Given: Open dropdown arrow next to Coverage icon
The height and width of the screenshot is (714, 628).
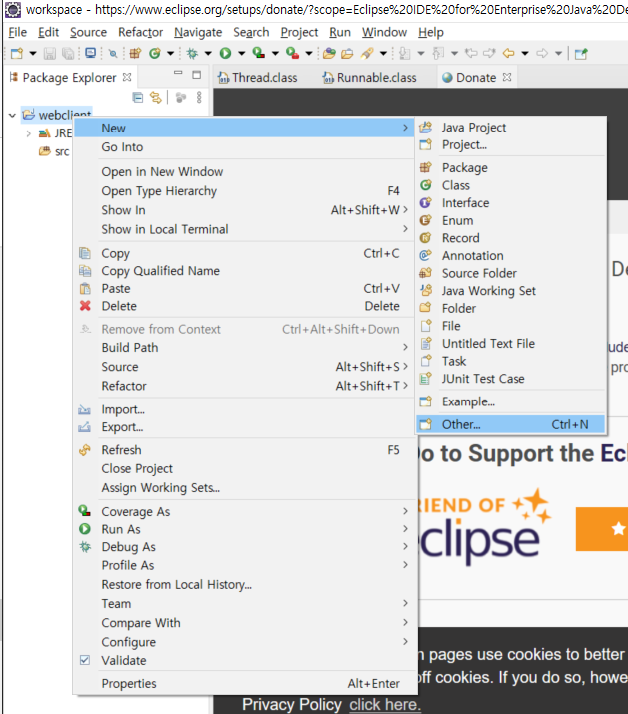Looking at the screenshot, I should 275,54.
